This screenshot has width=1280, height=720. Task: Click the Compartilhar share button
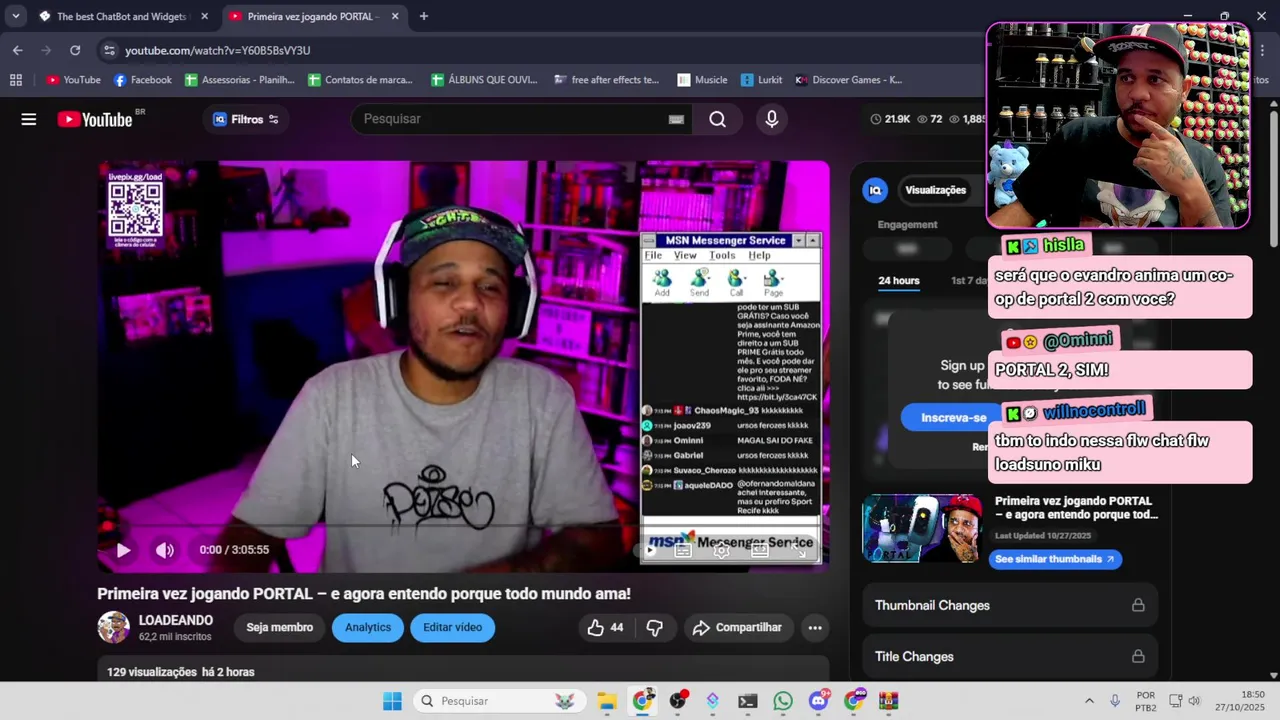[x=737, y=627]
